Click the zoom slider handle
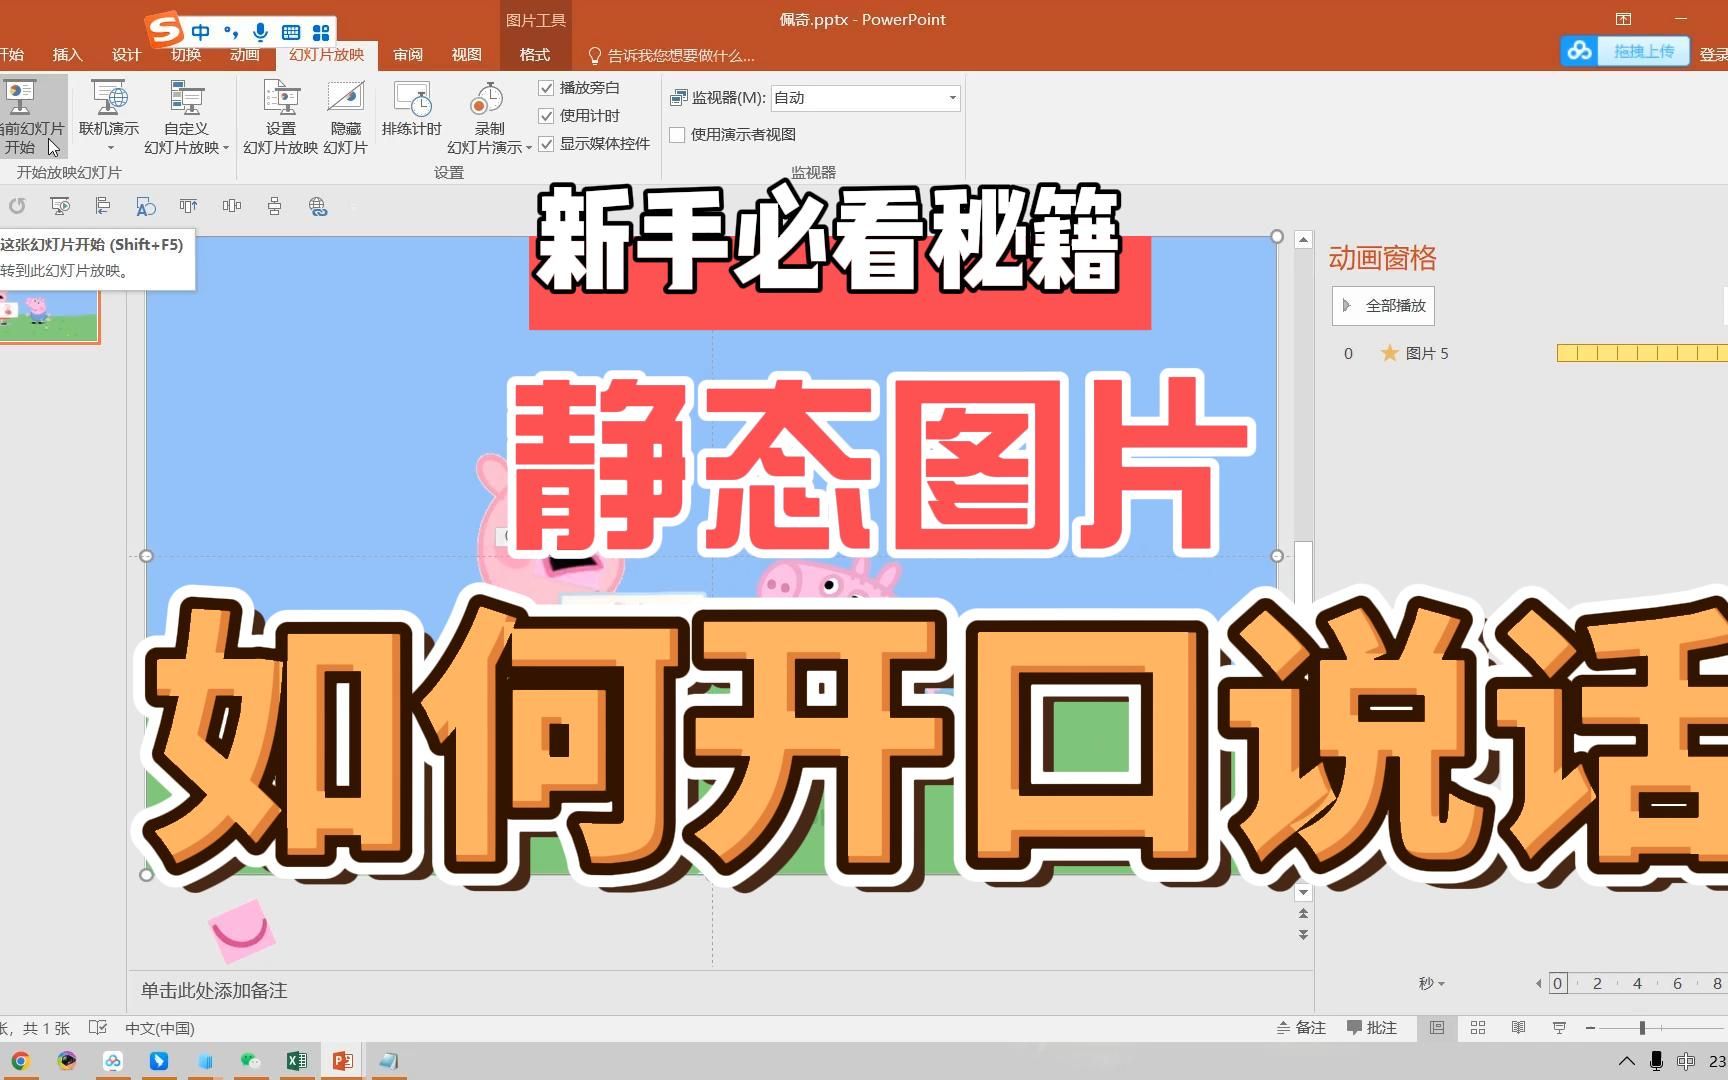The height and width of the screenshot is (1080, 1728). point(1642,1028)
